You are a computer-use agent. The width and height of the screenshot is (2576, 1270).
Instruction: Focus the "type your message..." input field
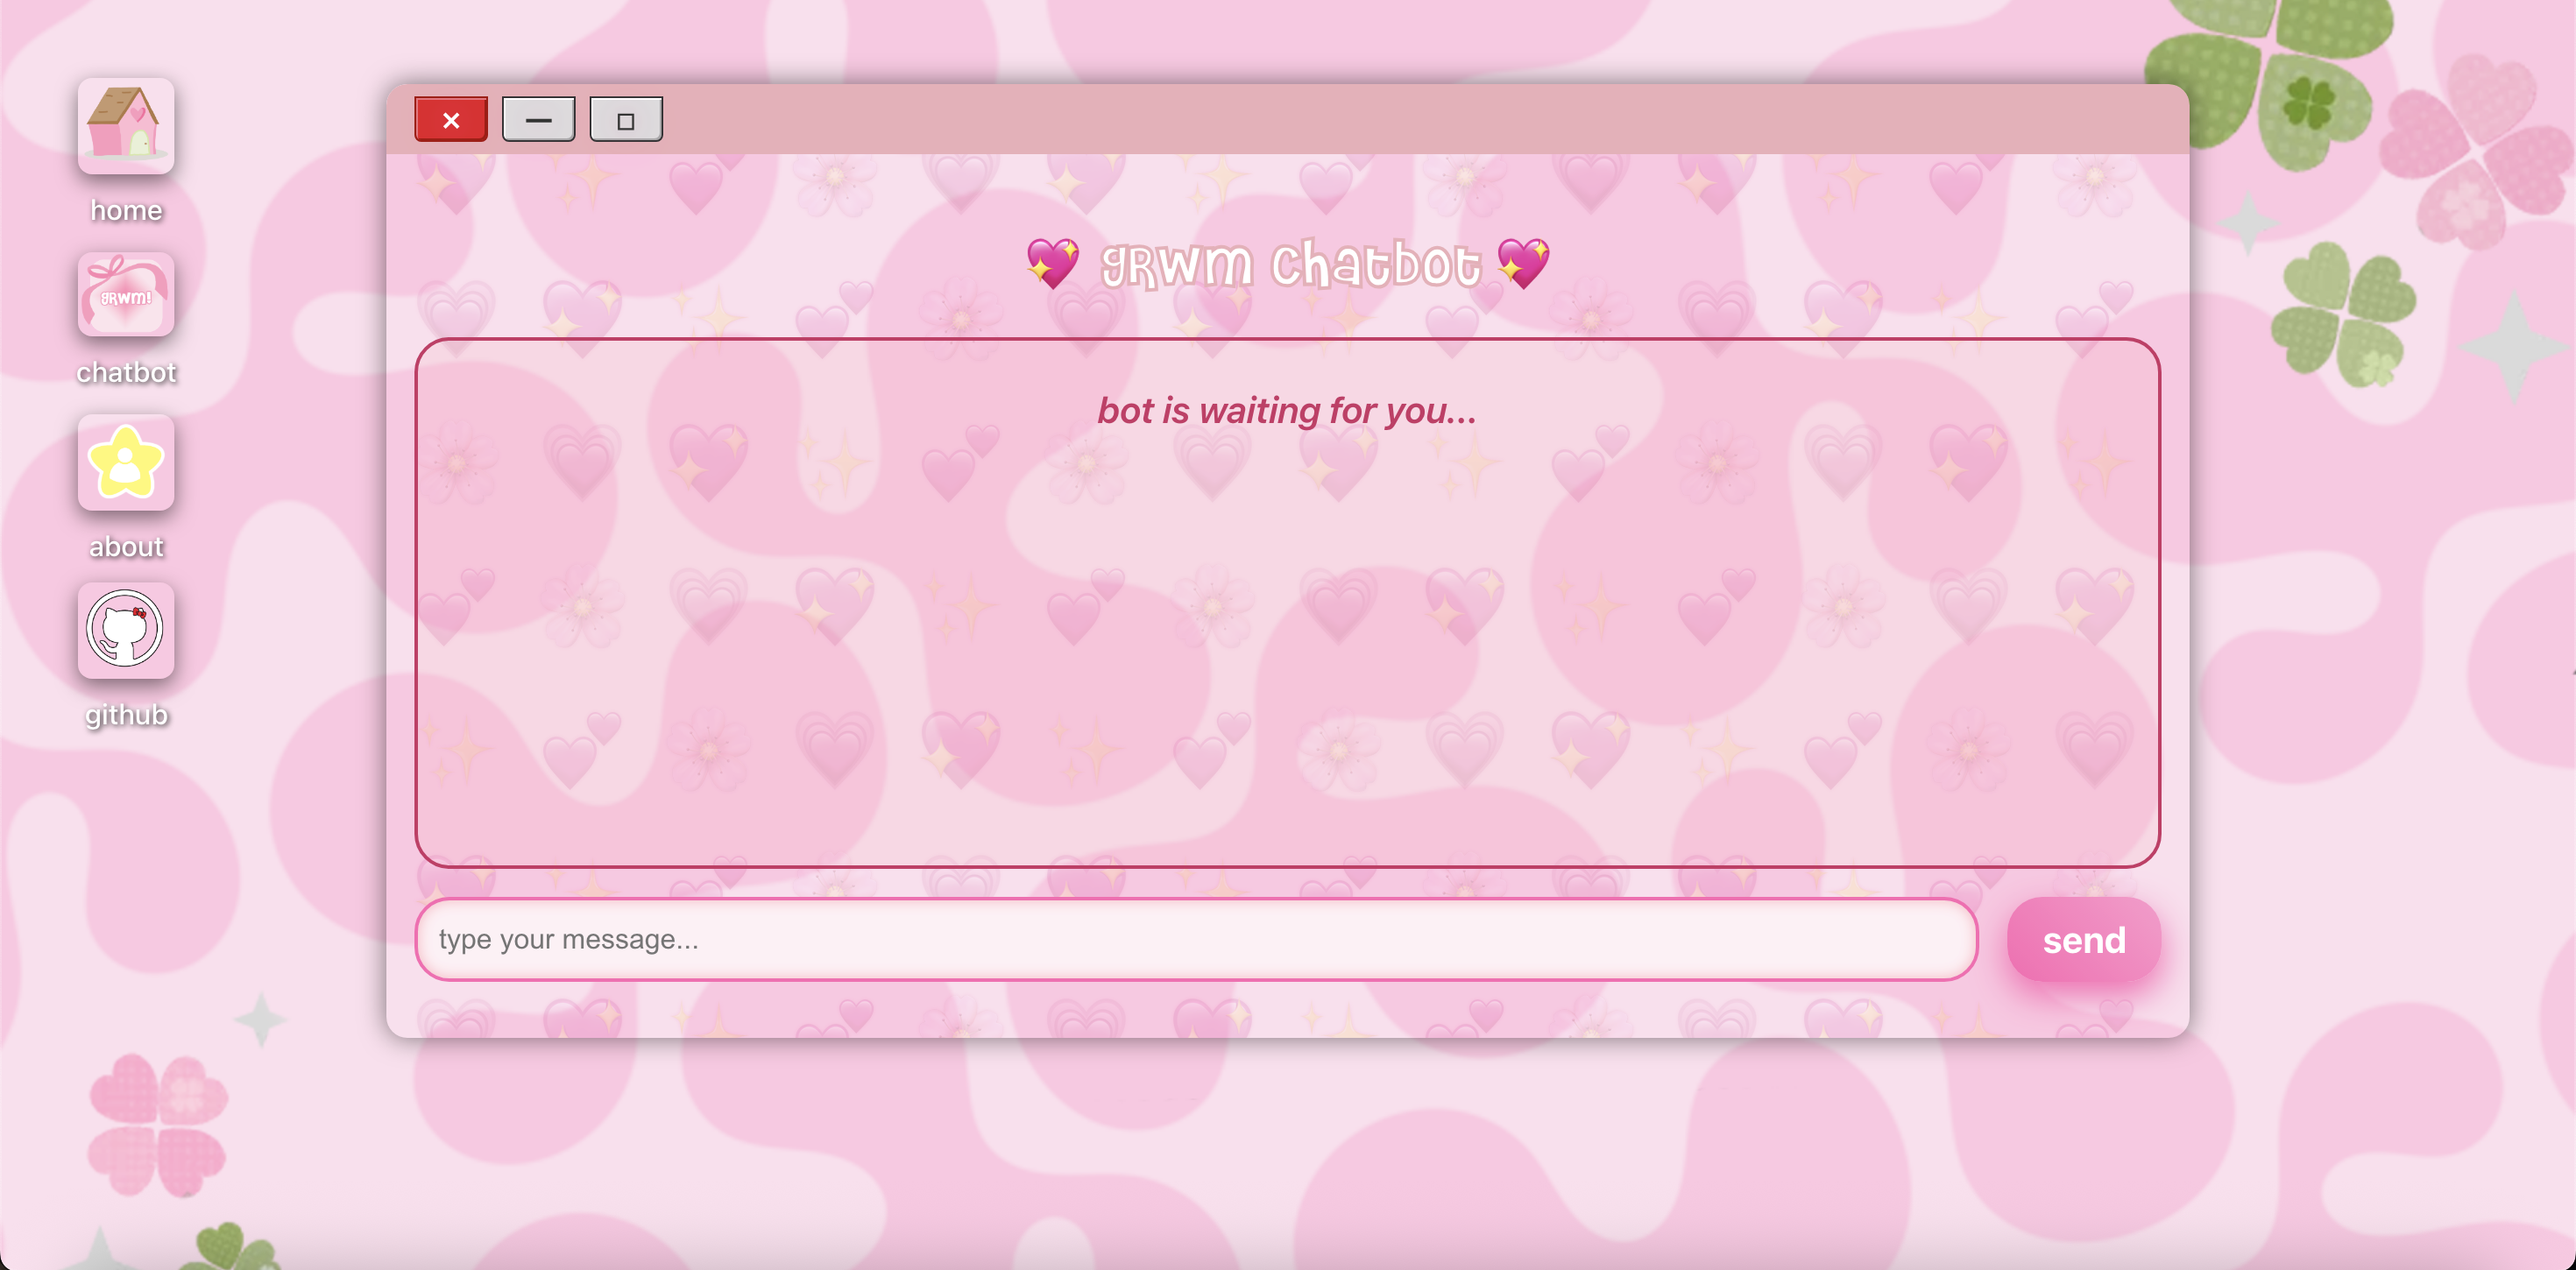point(1195,939)
